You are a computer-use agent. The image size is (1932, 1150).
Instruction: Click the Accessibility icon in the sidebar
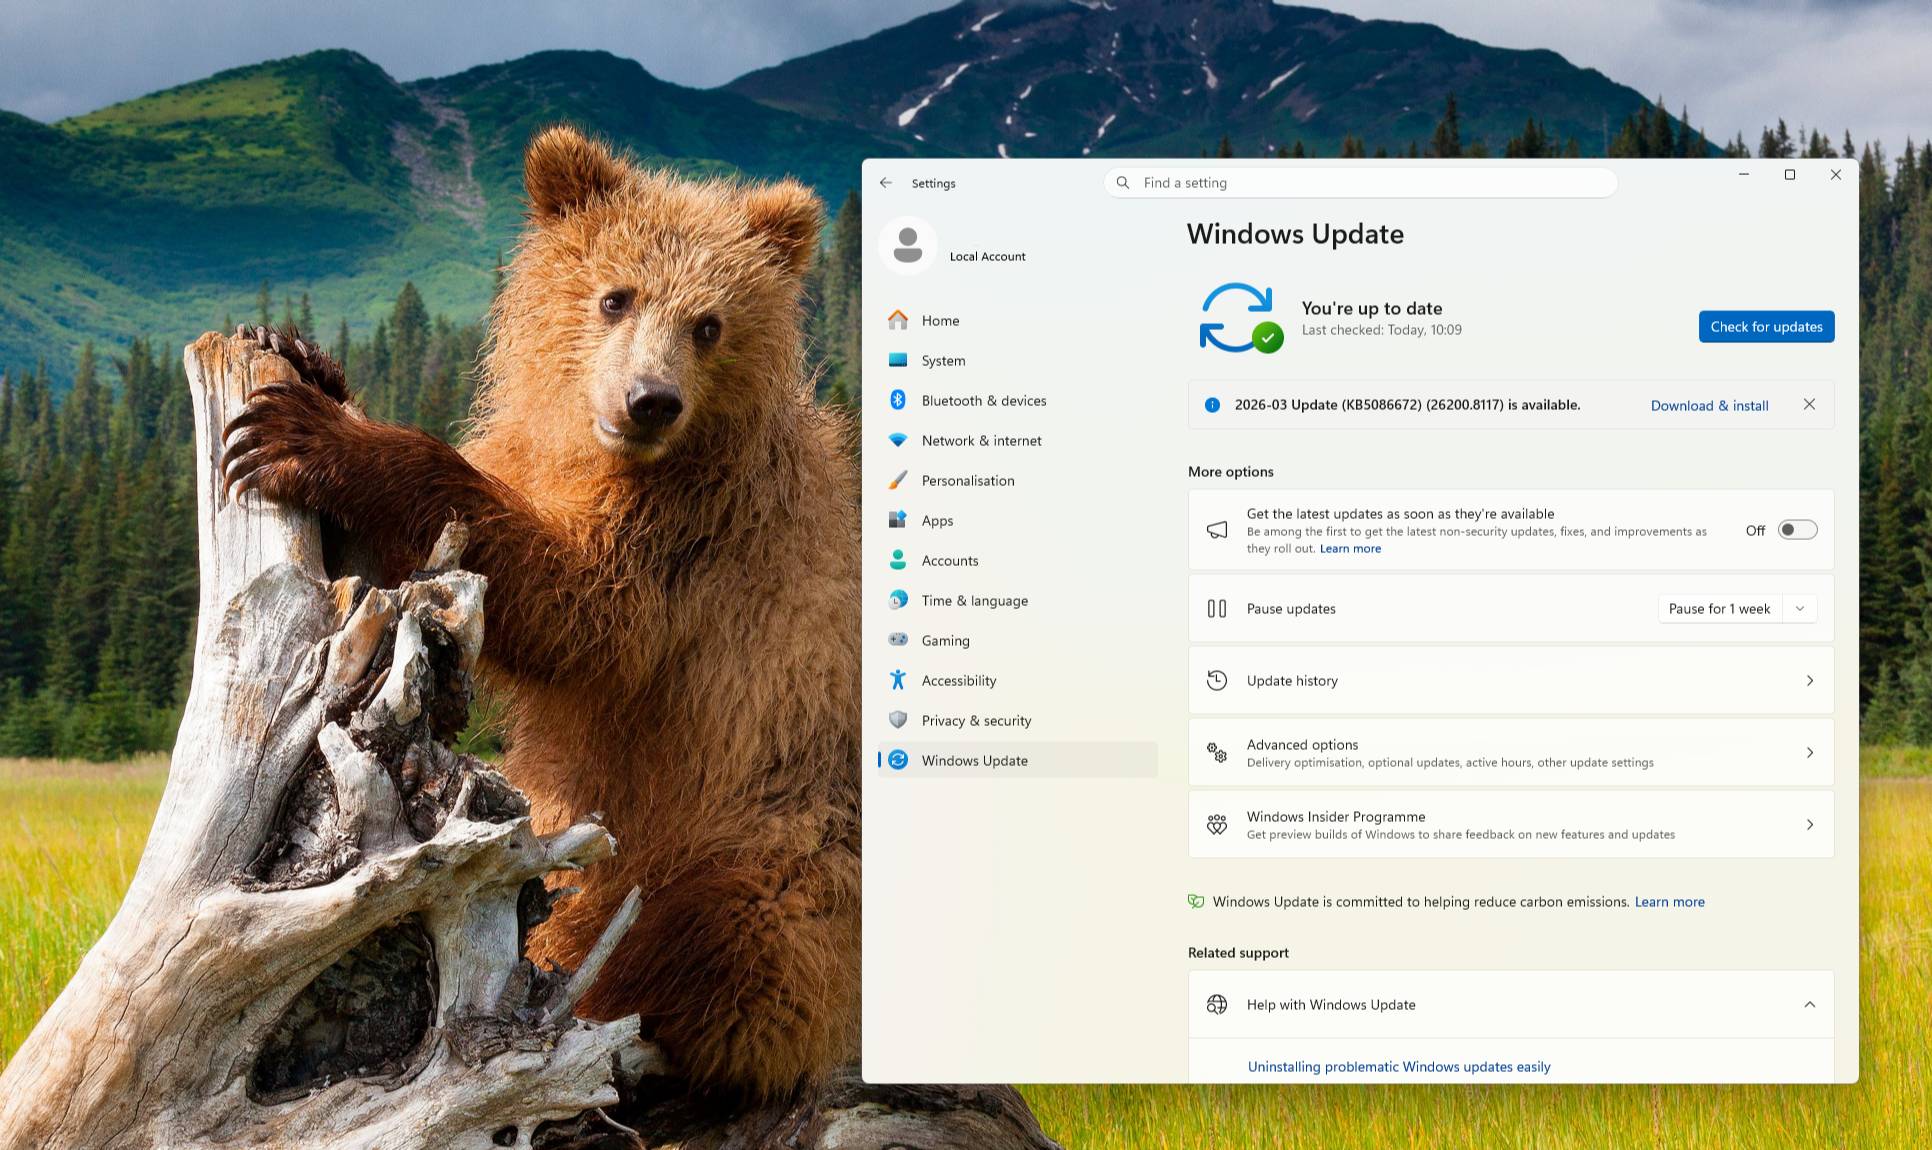(899, 680)
